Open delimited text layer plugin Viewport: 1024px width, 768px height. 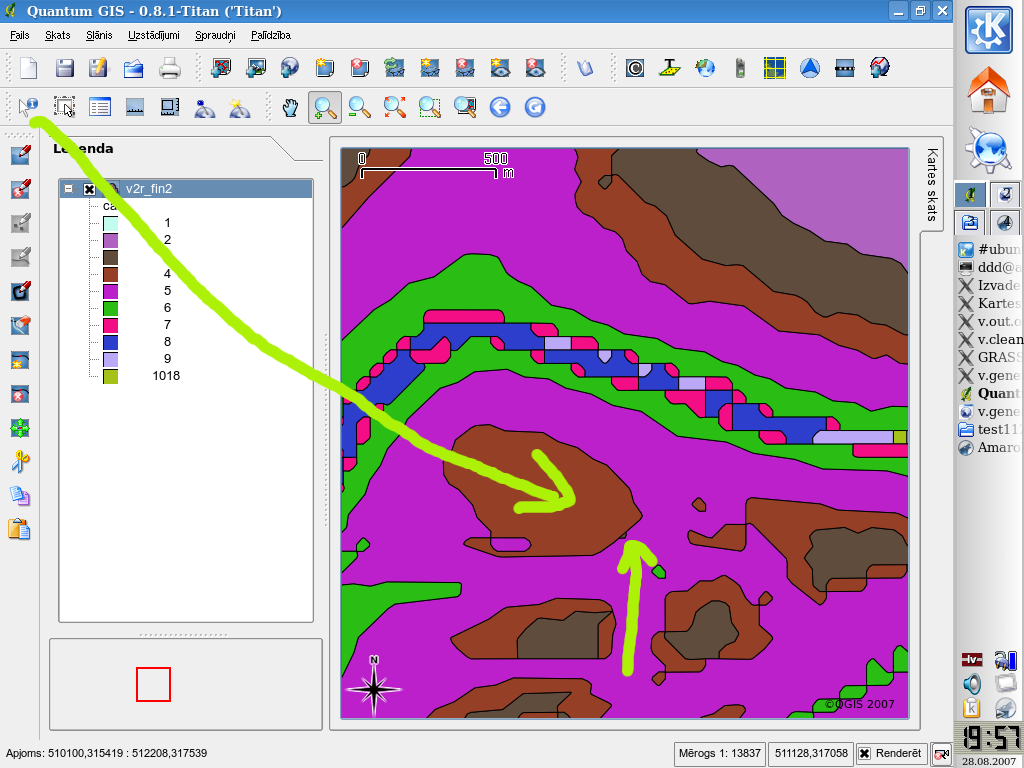(x=670, y=68)
